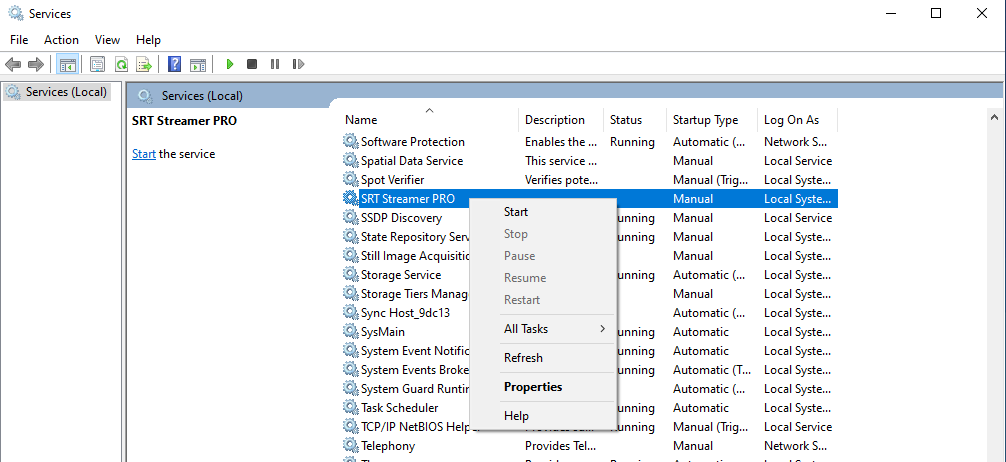
Task: Click the gear icon of Spatial Data Service
Action: pyautogui.click(x=350, y=160)
